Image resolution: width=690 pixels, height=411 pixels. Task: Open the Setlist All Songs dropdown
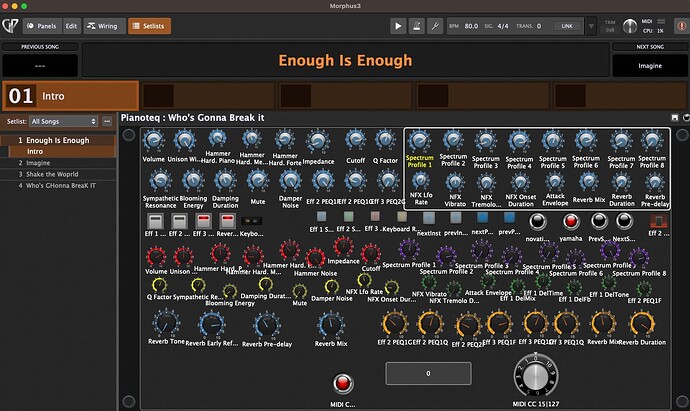point(63,121)
